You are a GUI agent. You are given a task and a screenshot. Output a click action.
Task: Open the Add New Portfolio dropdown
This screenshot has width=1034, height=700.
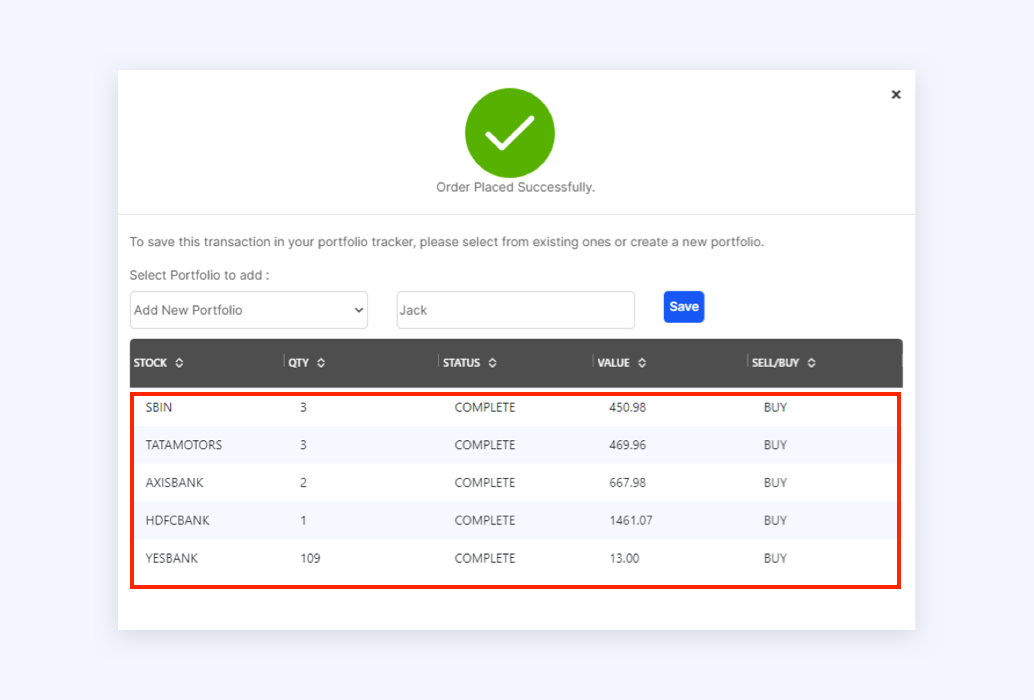tap(249, 310)
